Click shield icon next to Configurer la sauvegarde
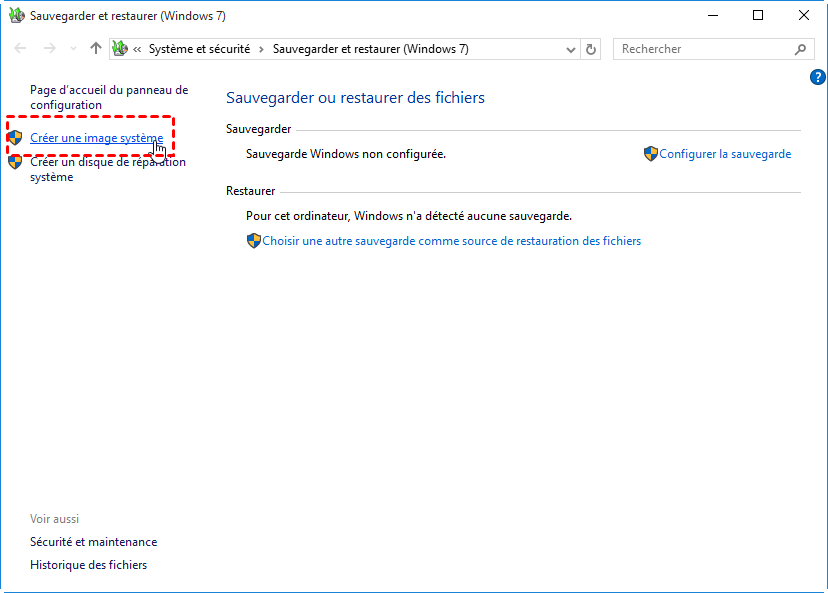 [x=651, y=154]
